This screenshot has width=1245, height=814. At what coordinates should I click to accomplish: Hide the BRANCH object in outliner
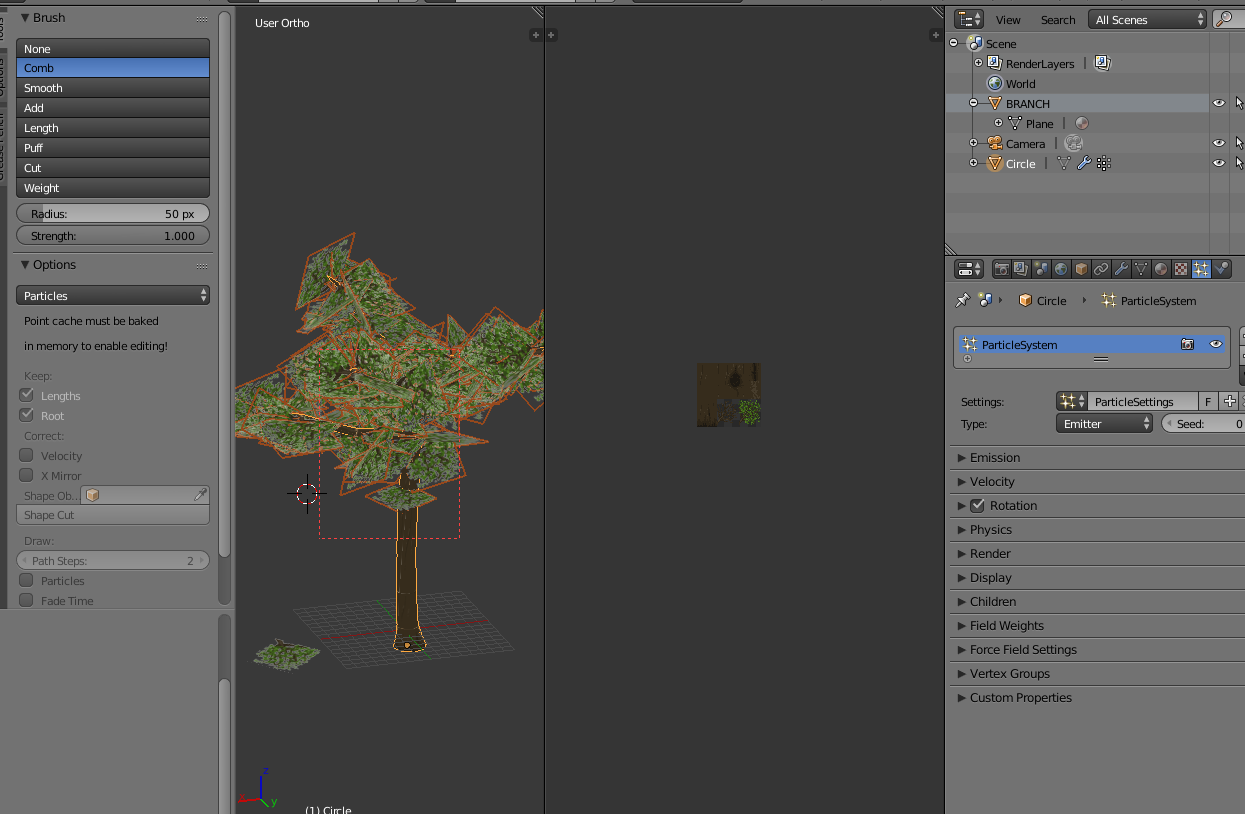point(1218,103)
